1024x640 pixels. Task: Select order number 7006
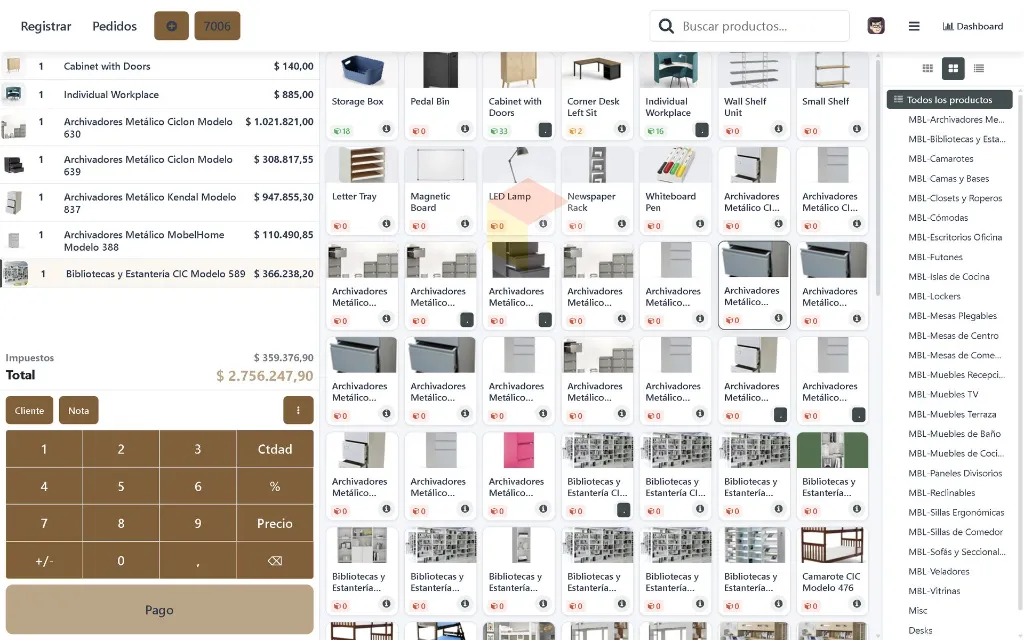pos(217,26)
